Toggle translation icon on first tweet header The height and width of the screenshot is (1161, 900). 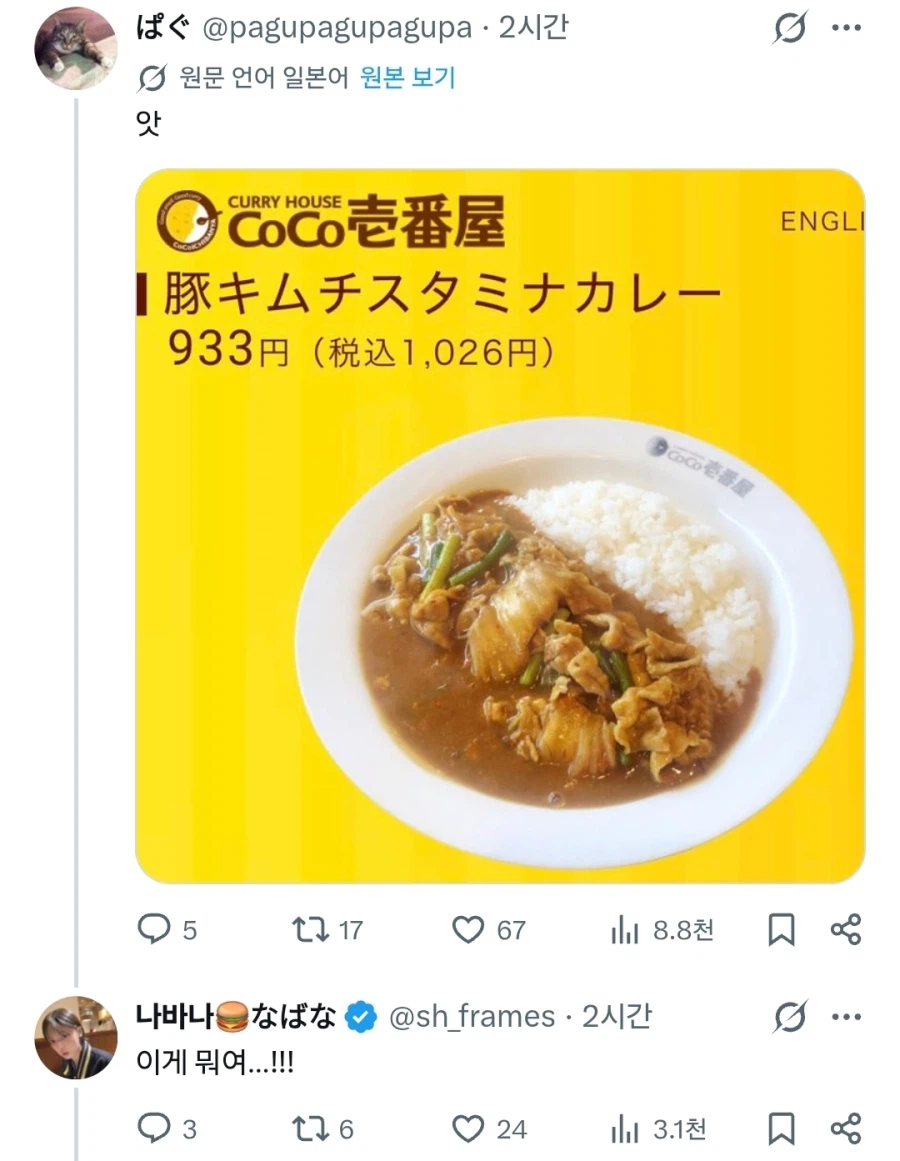point(790,29)
